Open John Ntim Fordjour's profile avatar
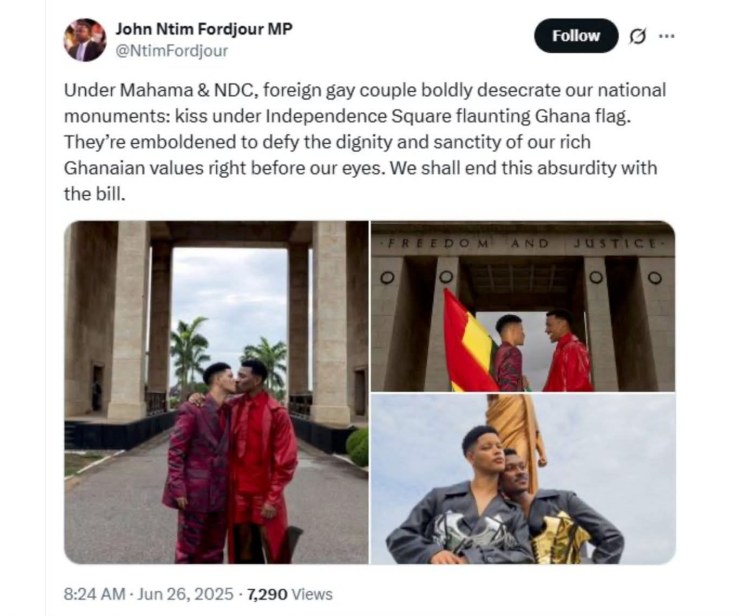This screenshot has height=616, width=740. [85, 40]
